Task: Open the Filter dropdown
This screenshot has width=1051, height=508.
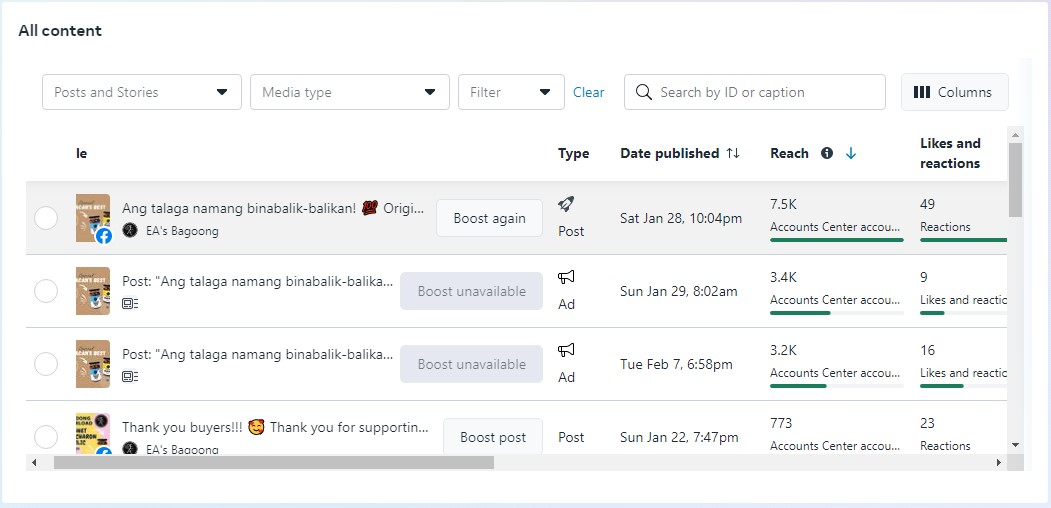Action: point(511,92)
